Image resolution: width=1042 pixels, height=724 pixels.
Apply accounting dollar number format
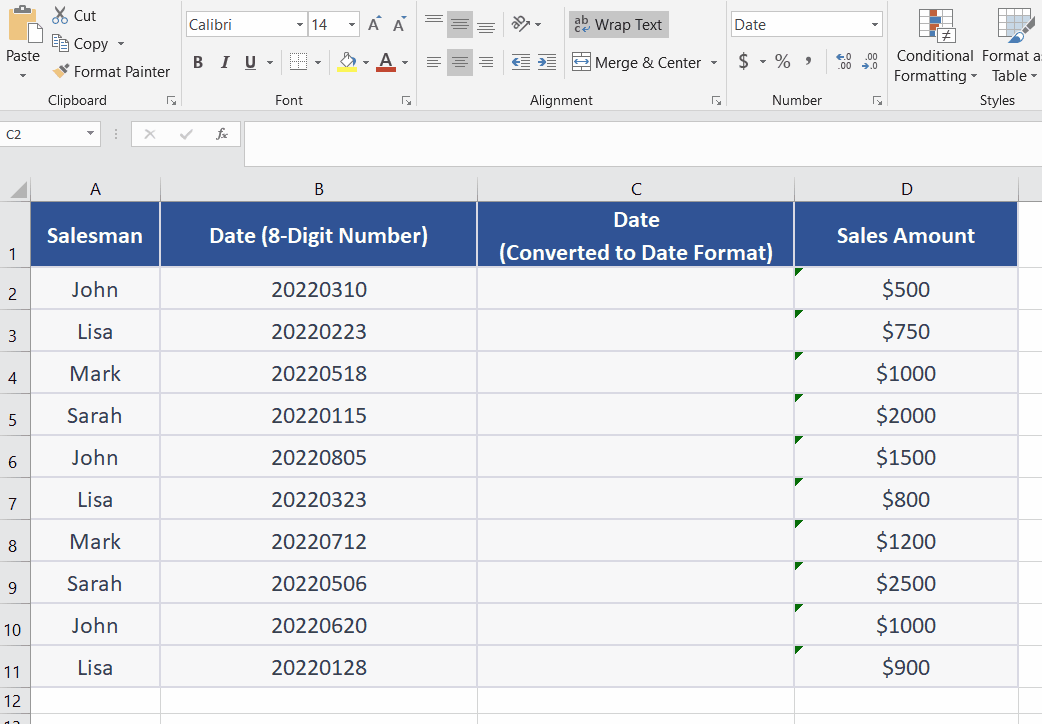[x=744, y=62]
